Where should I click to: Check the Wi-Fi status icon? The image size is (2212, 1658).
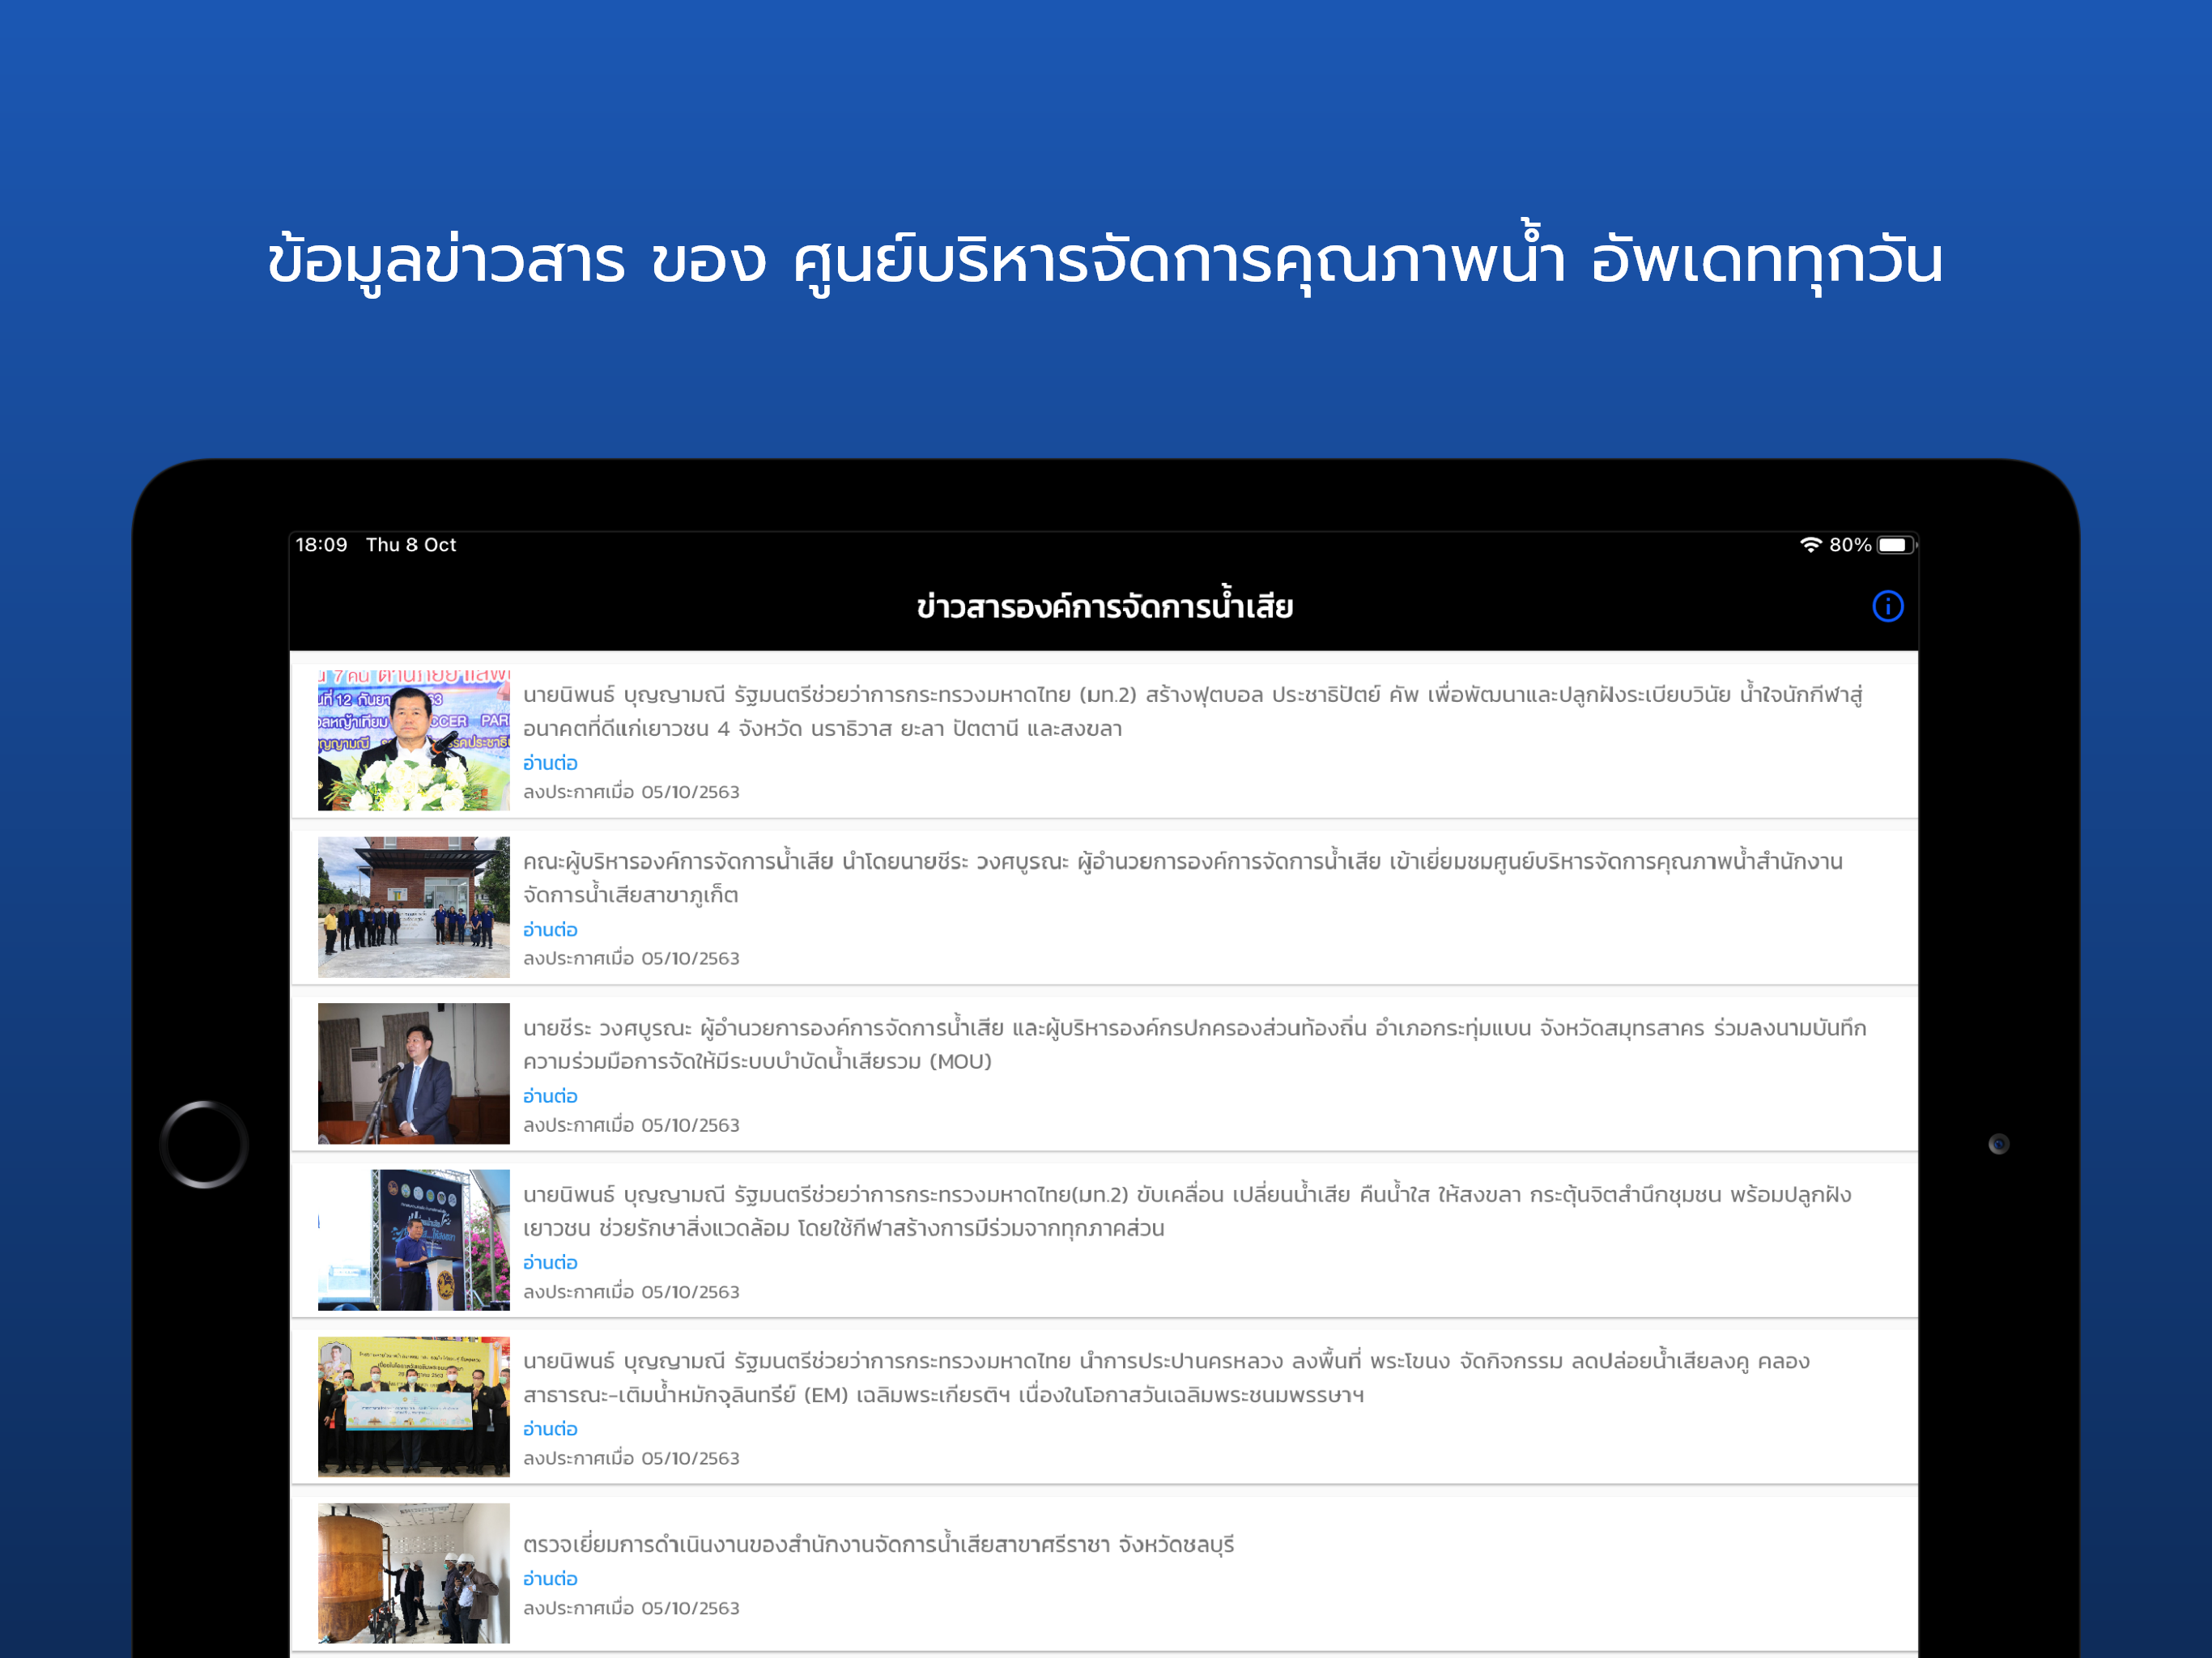point(1810,545)
